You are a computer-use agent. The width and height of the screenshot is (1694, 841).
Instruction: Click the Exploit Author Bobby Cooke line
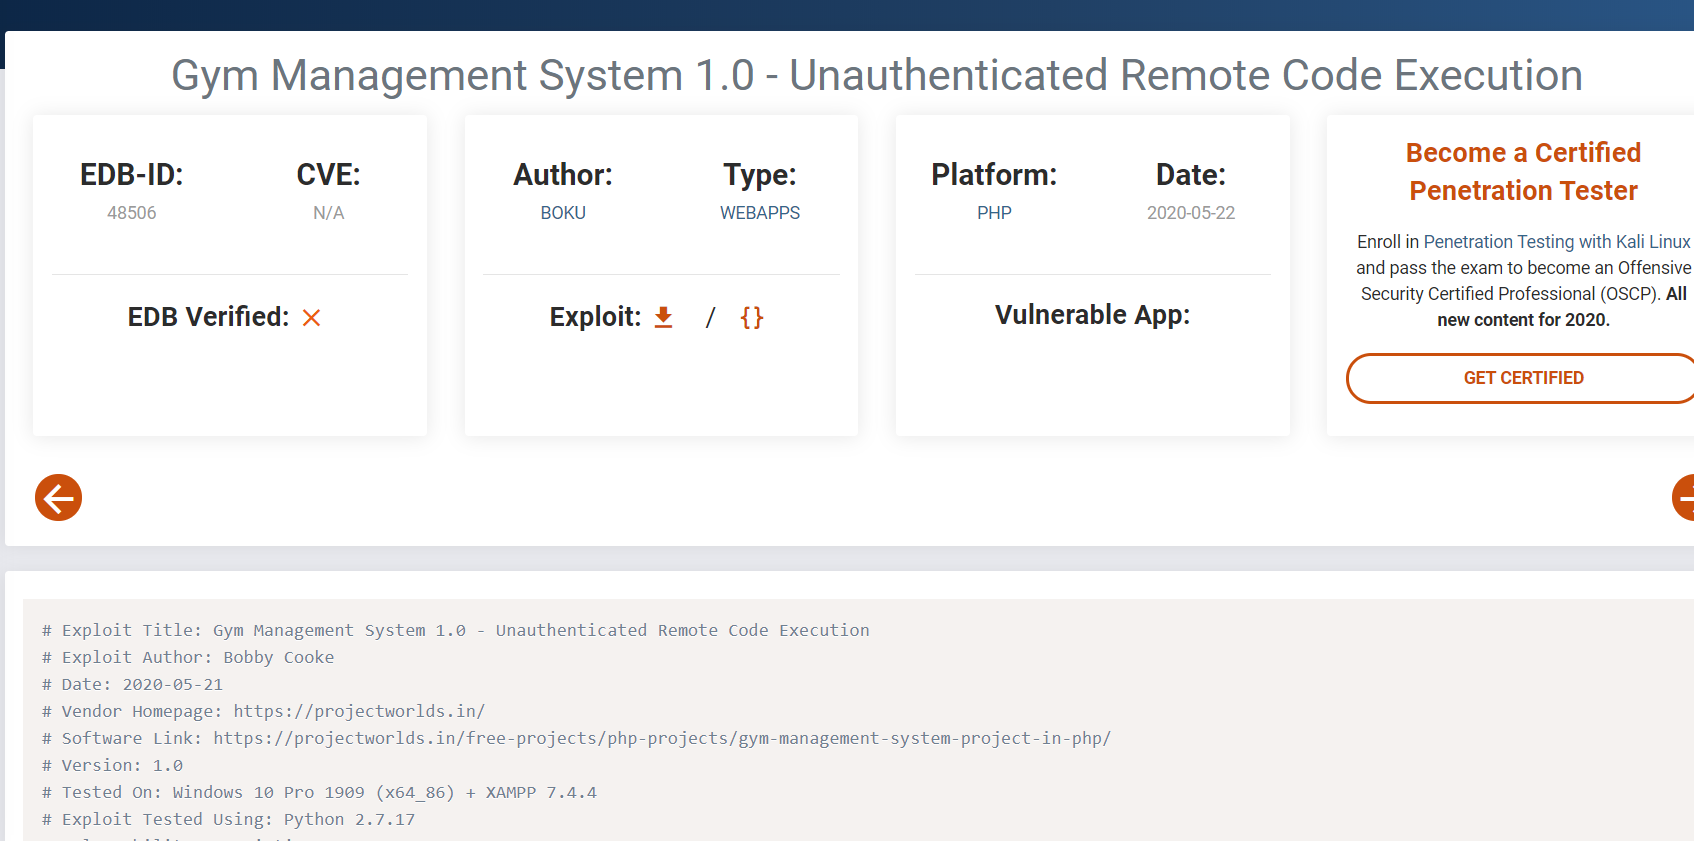tap(188, 657)
